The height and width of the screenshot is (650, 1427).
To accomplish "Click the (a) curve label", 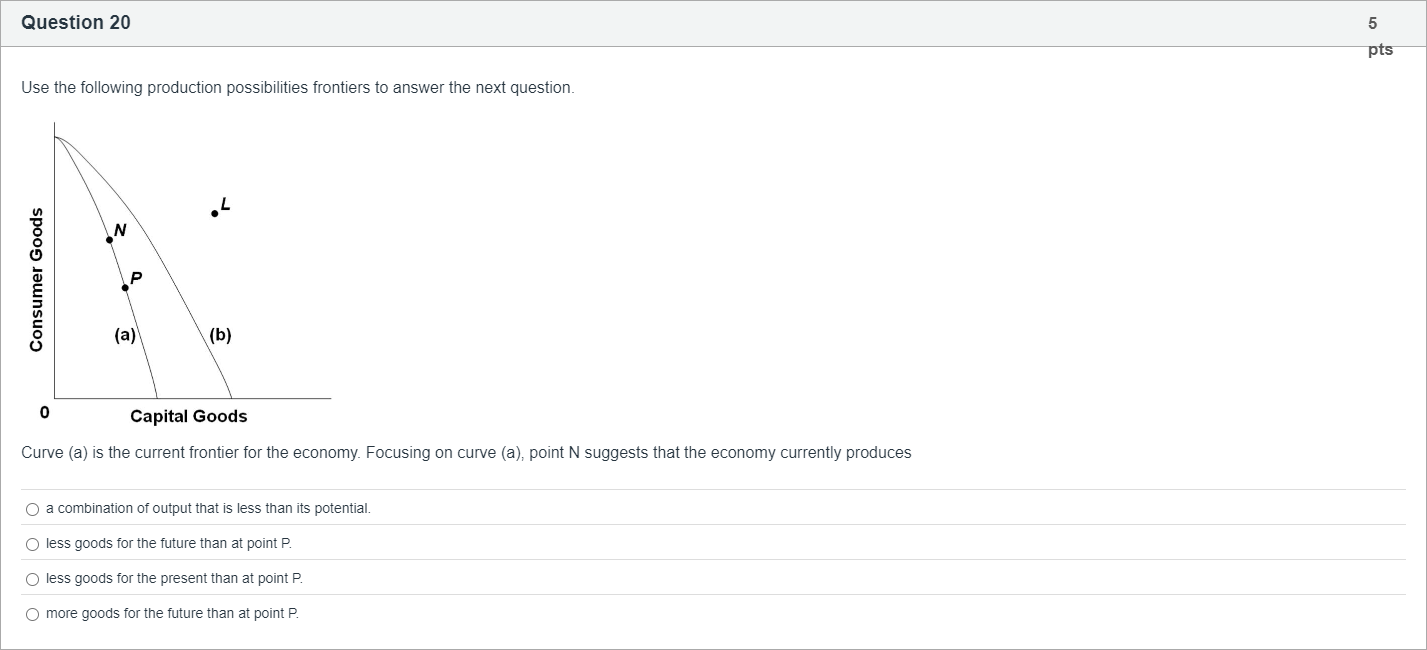I will tap(124, 336).
